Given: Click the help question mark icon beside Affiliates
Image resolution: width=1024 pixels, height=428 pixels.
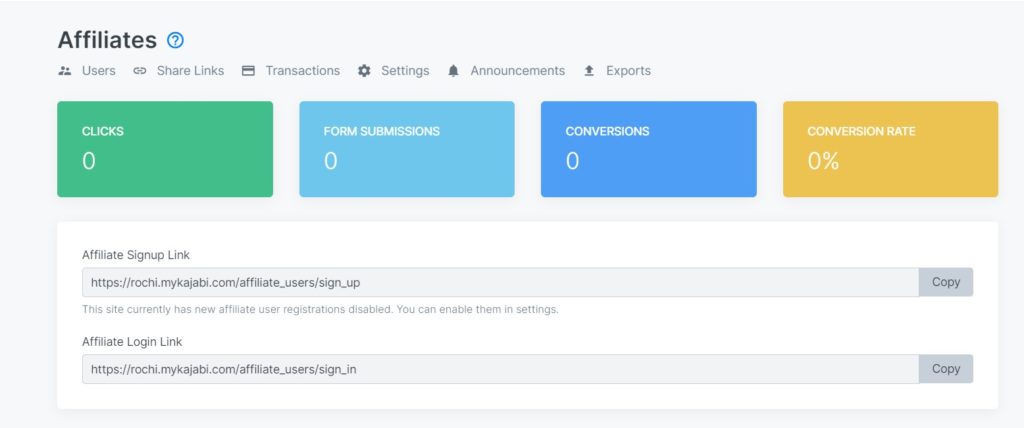Looking at the screenshot, I should coord(176,40).
